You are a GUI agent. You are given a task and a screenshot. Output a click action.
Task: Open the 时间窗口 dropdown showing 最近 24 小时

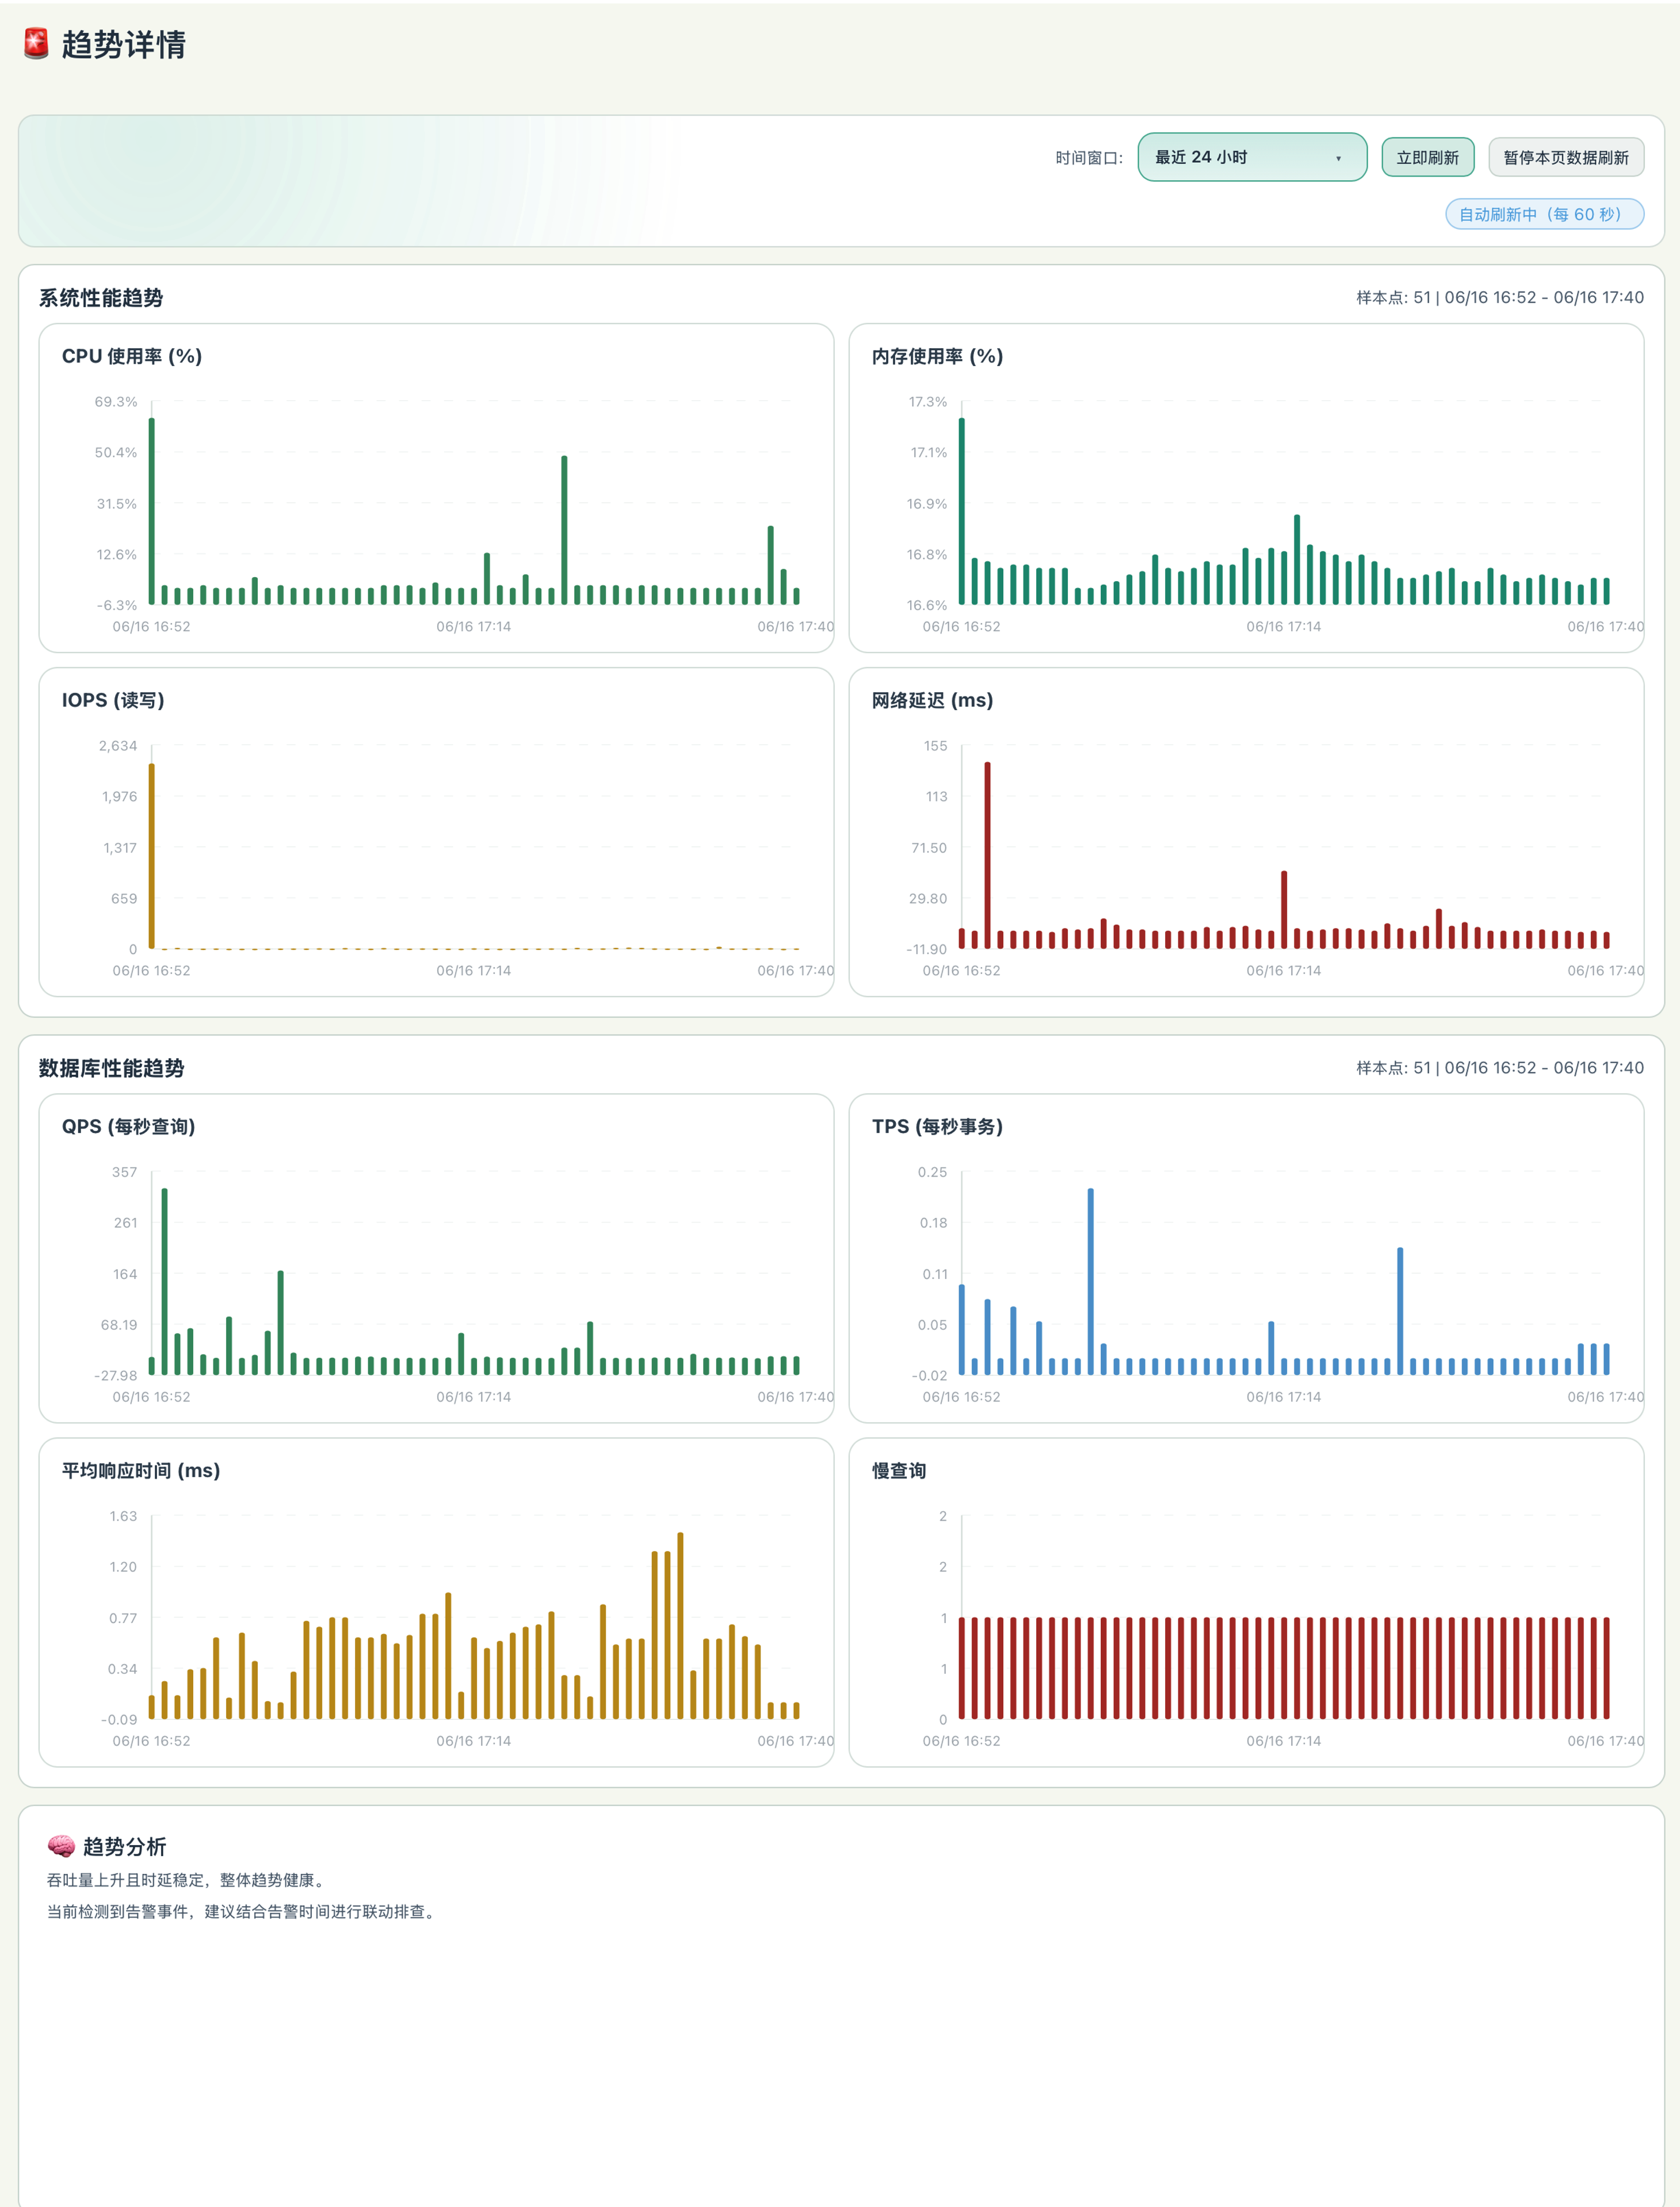click(1251, 157)
